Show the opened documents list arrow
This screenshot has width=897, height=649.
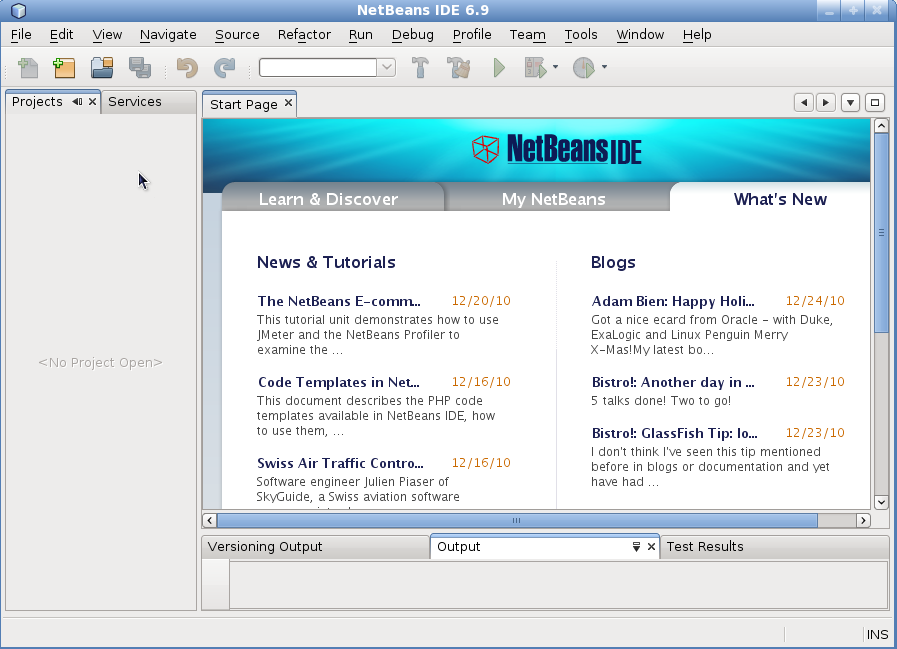851,103
